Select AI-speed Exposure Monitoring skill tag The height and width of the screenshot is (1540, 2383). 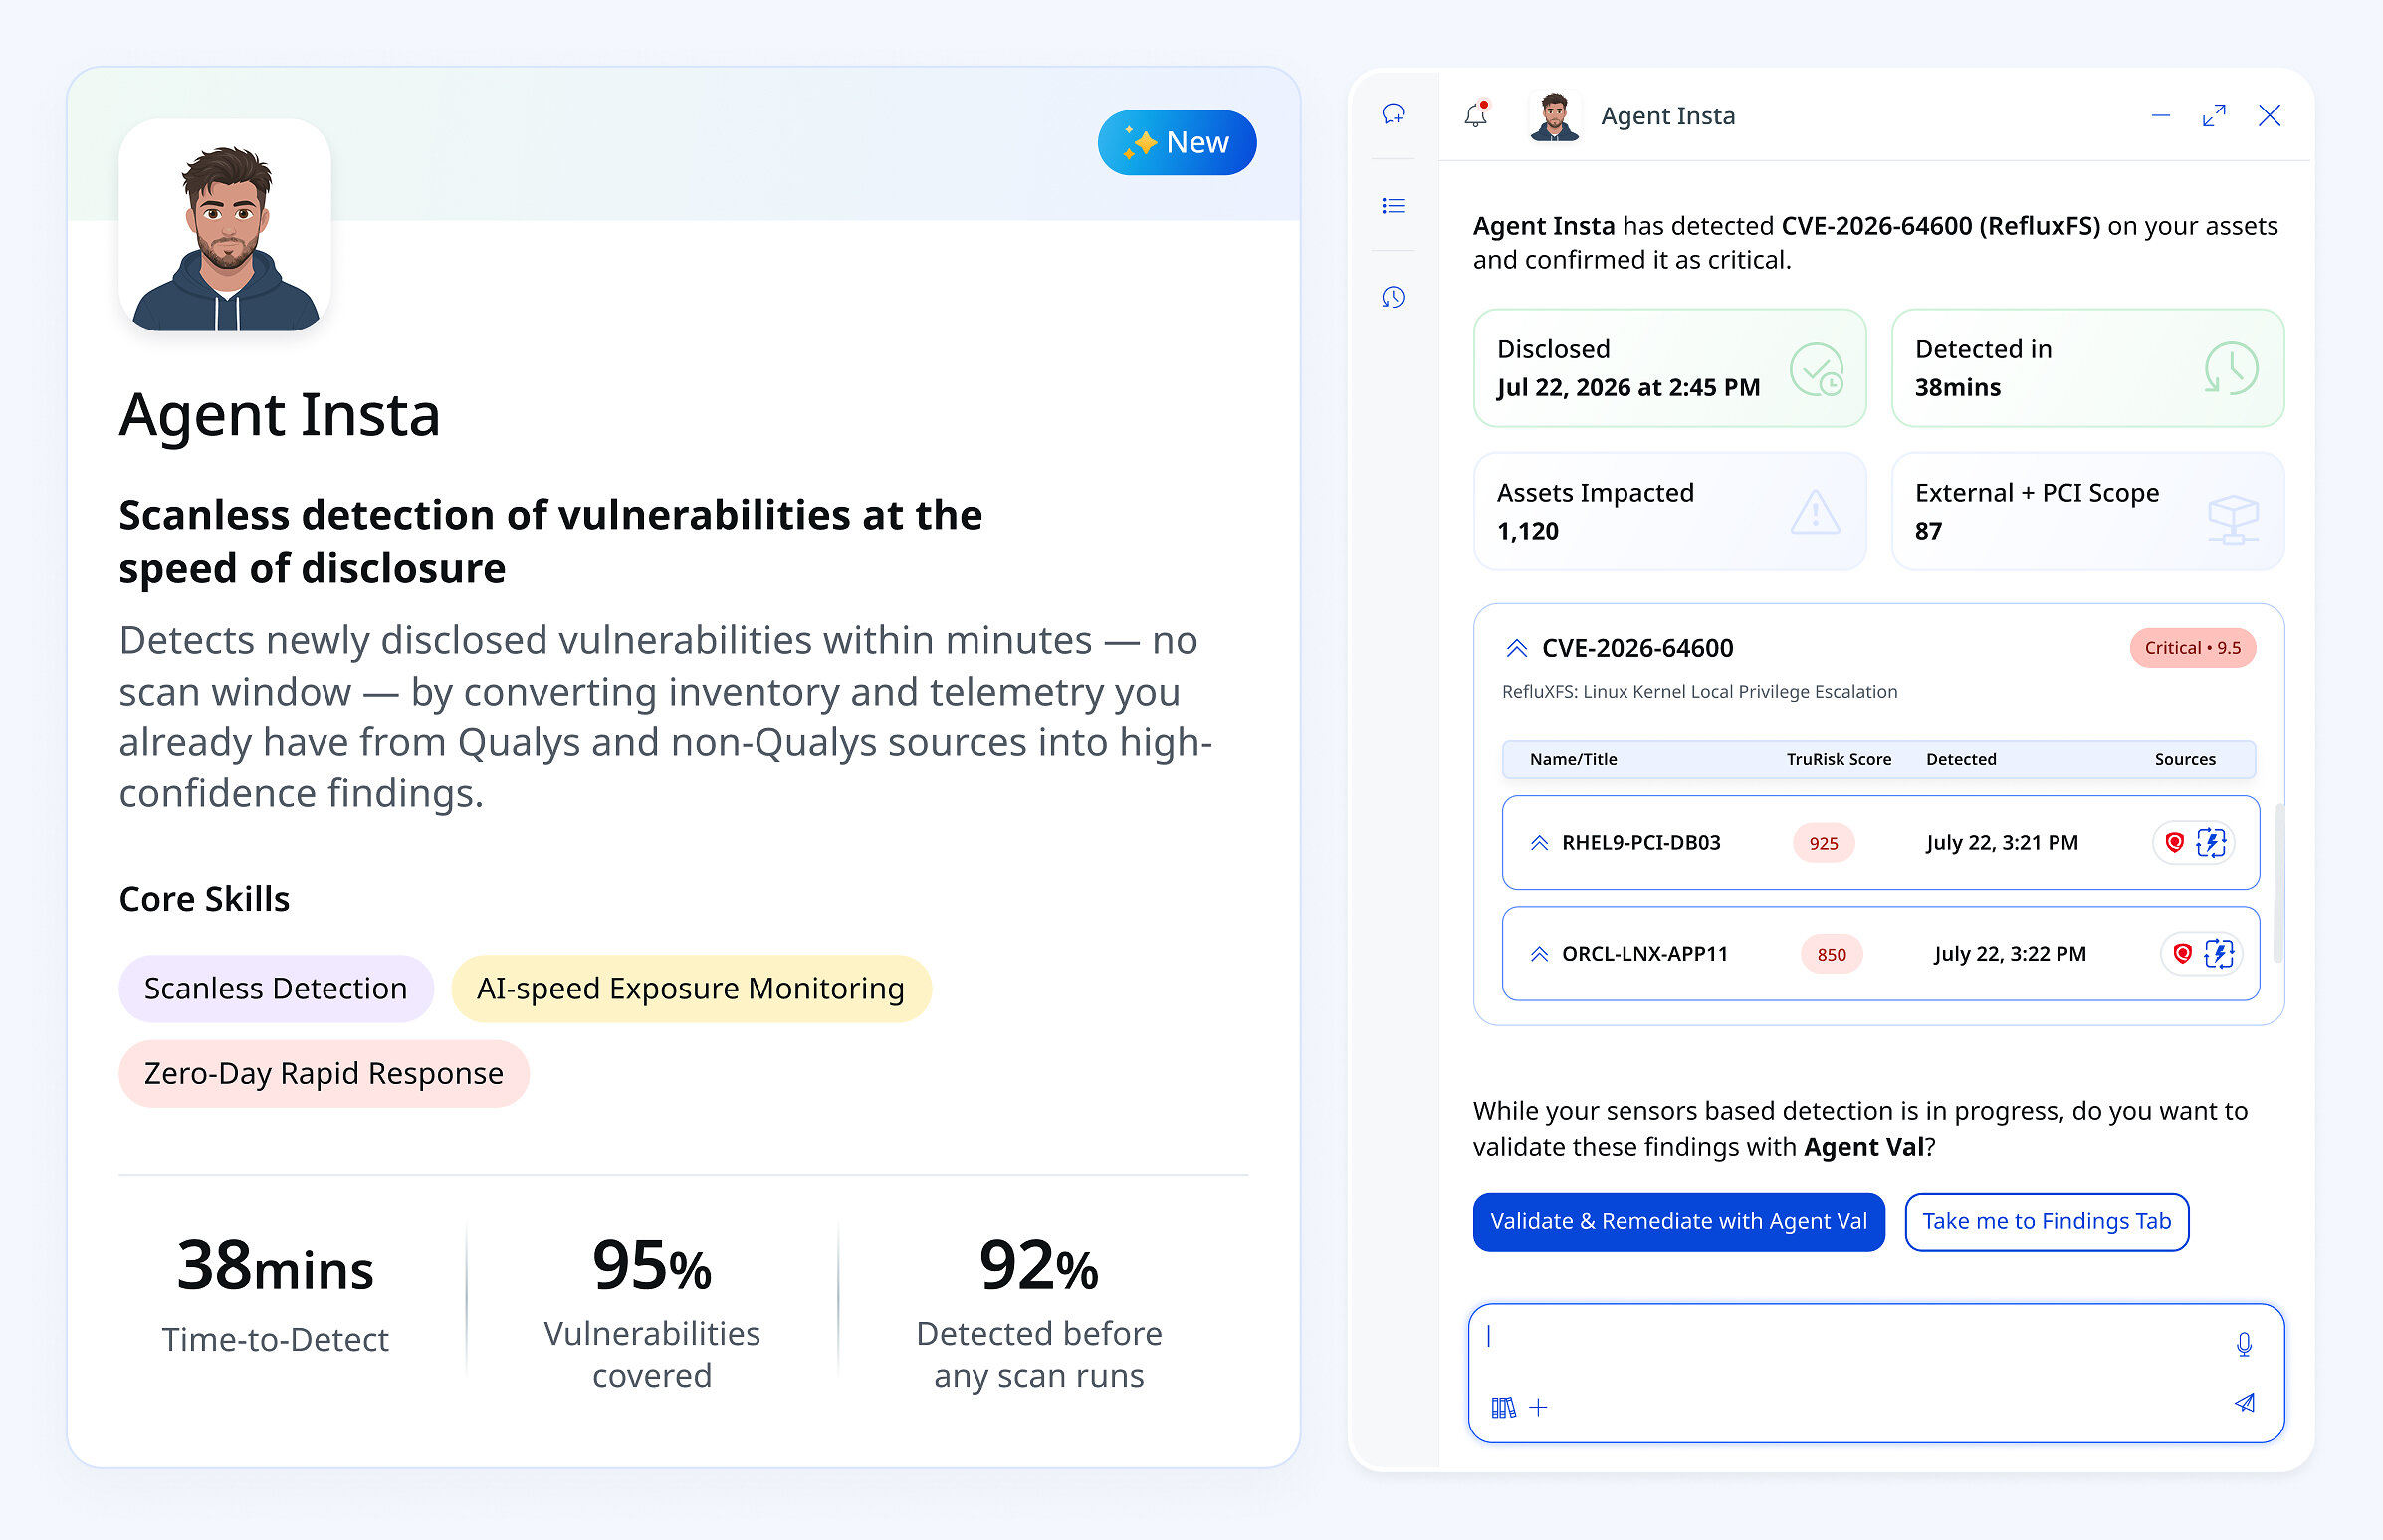691,989
